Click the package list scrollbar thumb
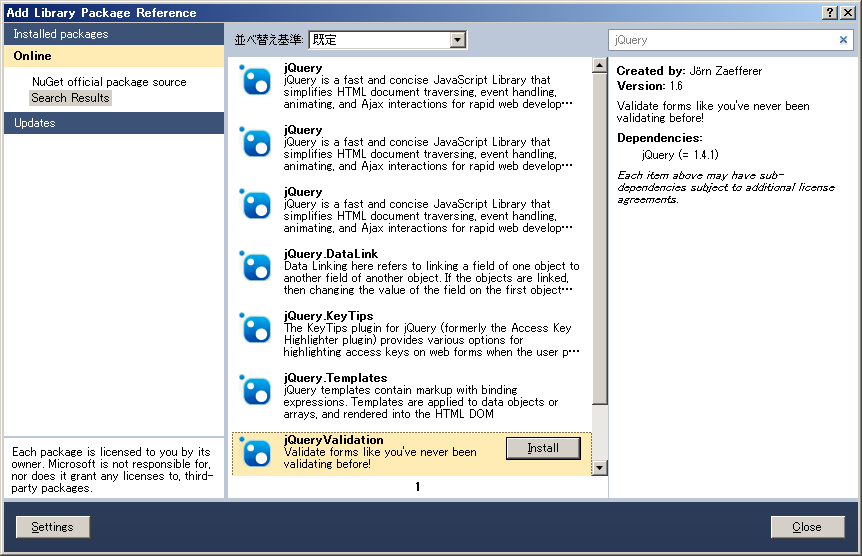The width and height of the screenshot is (862, 556). (599, 239)
